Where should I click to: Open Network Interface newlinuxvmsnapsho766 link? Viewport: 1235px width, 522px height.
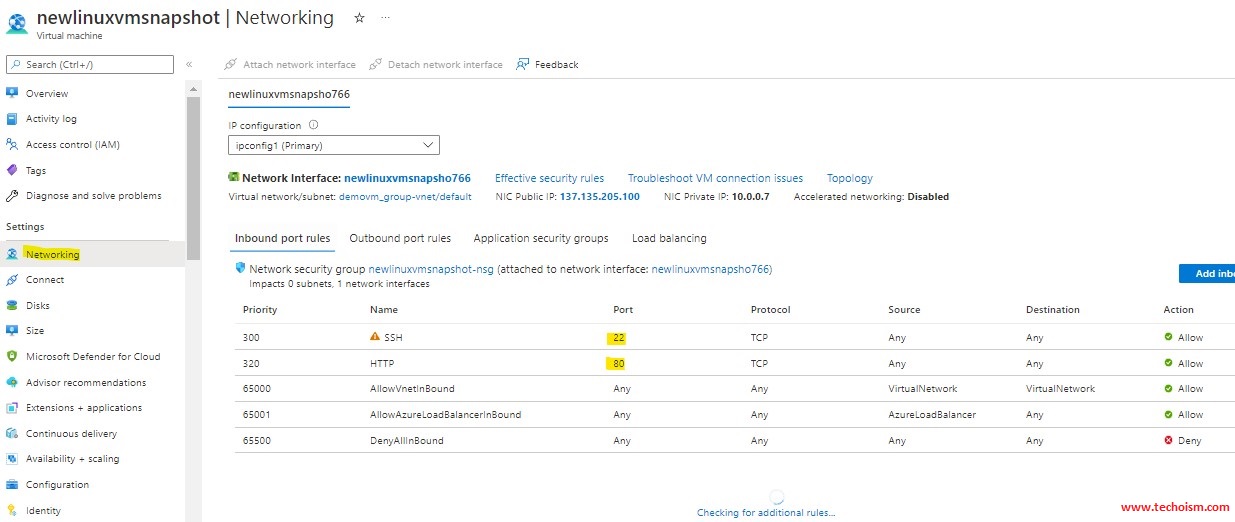tap(407, 178)
